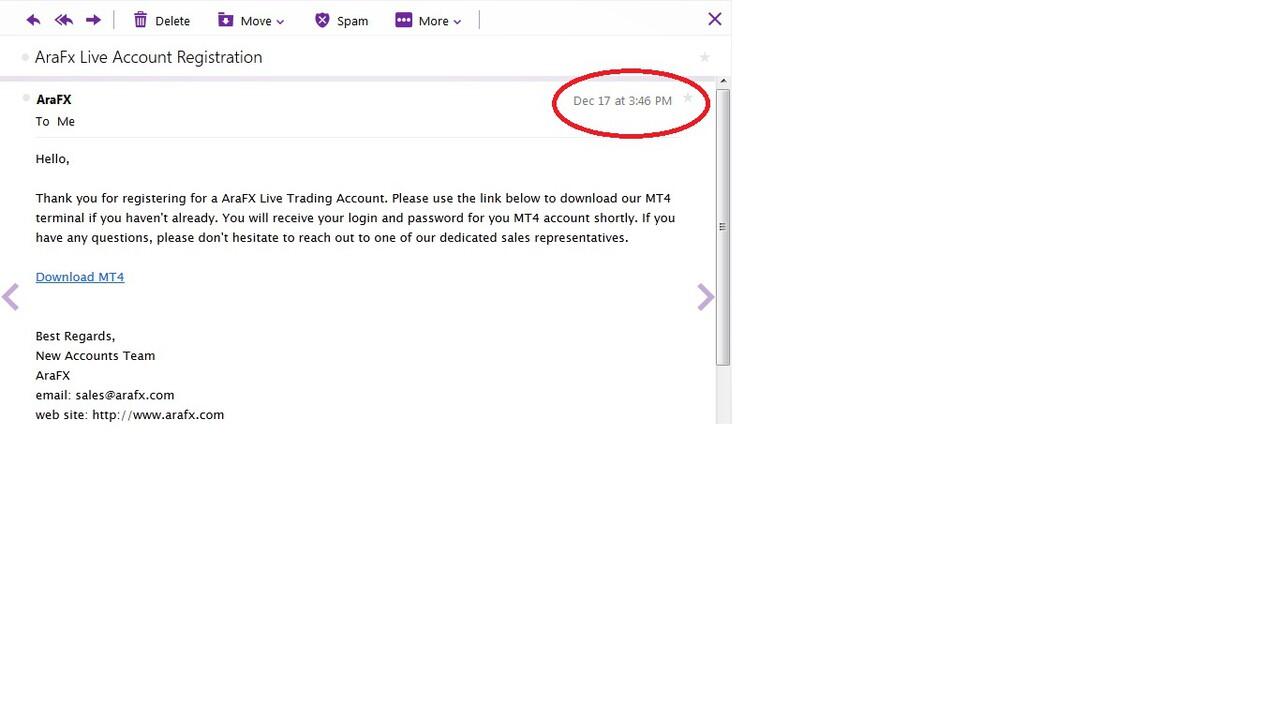Delete this email with the trash icon

tap(141, 20)
